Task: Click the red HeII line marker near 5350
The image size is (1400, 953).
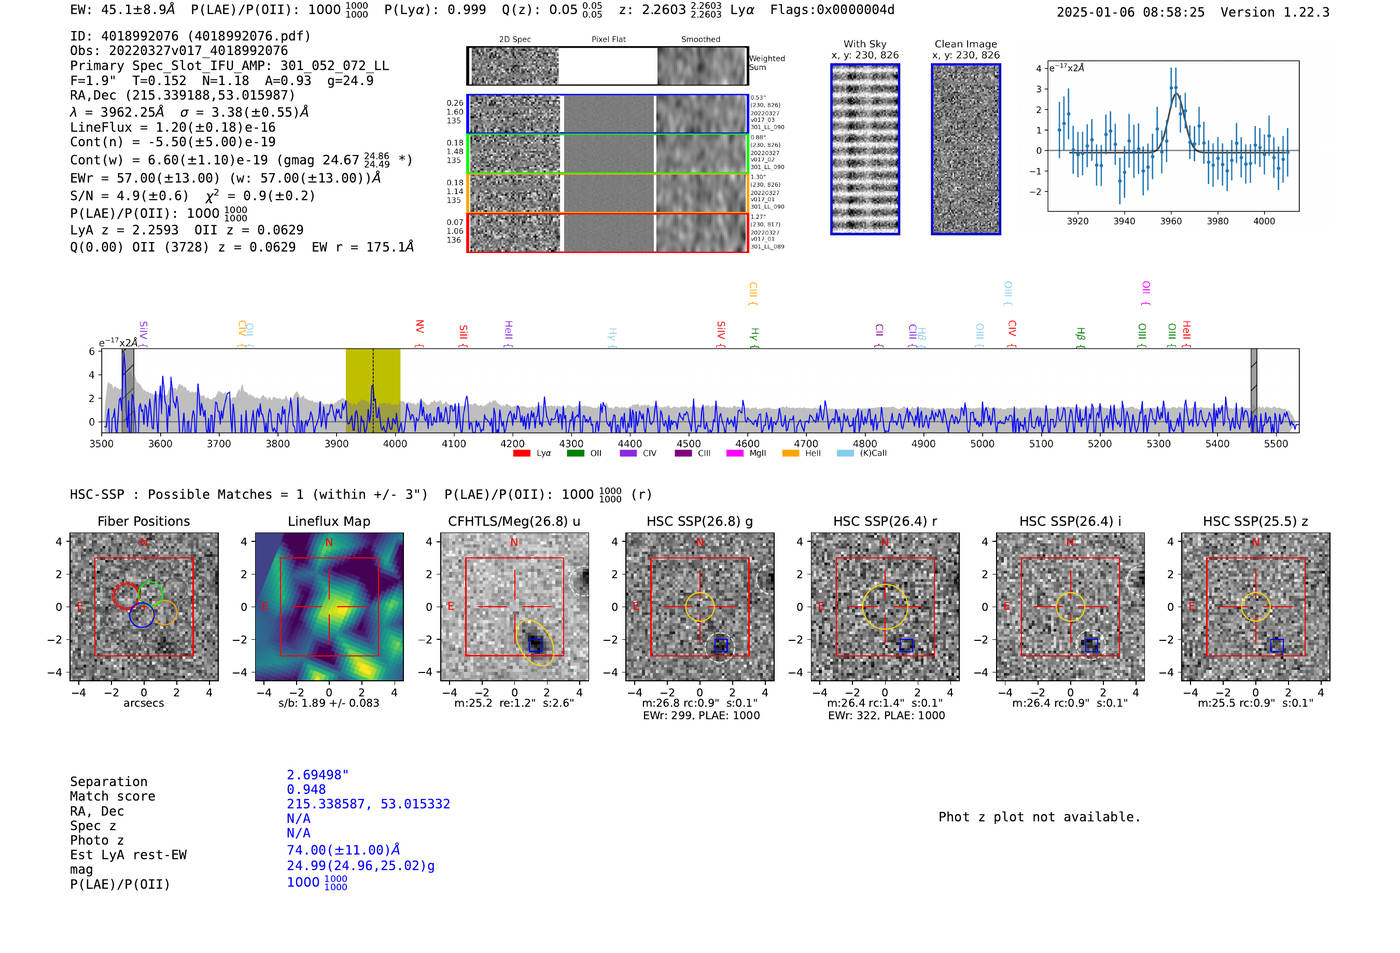Action: [x=1187, y=333]
